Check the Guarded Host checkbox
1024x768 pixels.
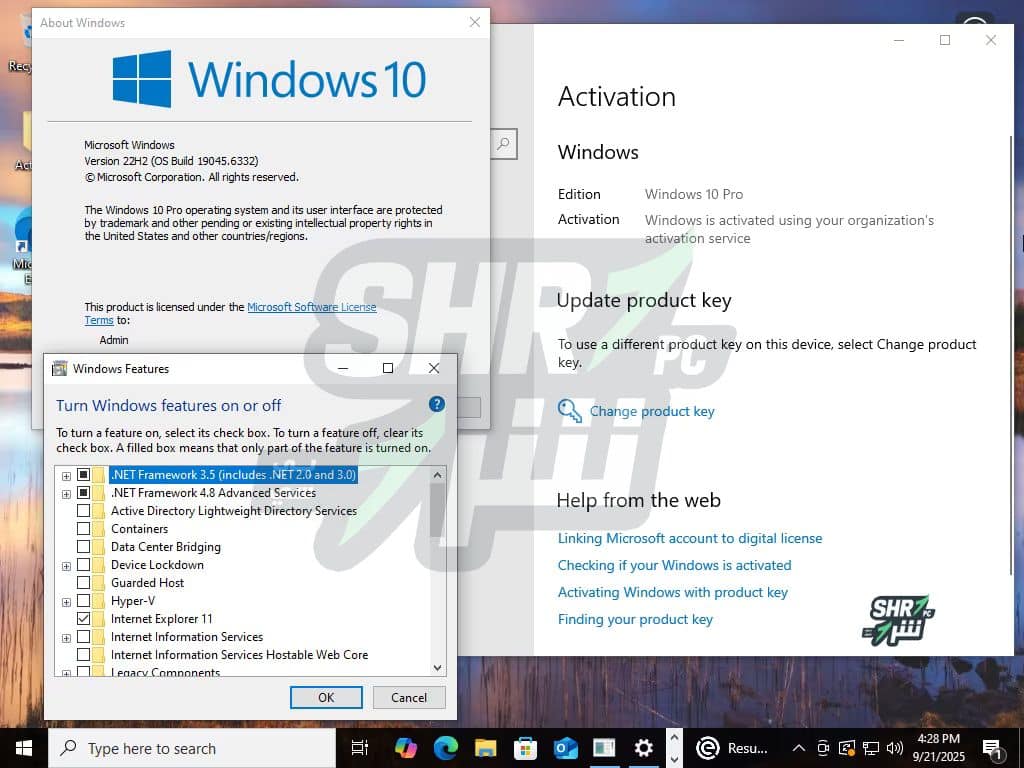click(84, 583)
